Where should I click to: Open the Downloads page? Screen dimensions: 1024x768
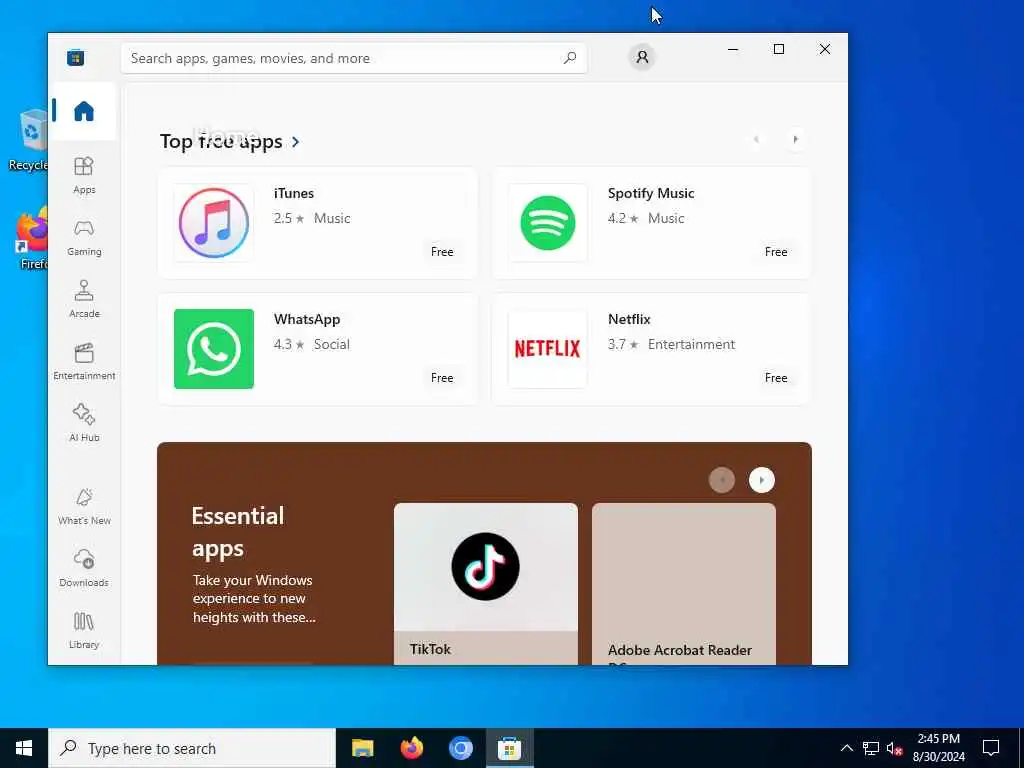pyautogui.click(x=84, y=568)
